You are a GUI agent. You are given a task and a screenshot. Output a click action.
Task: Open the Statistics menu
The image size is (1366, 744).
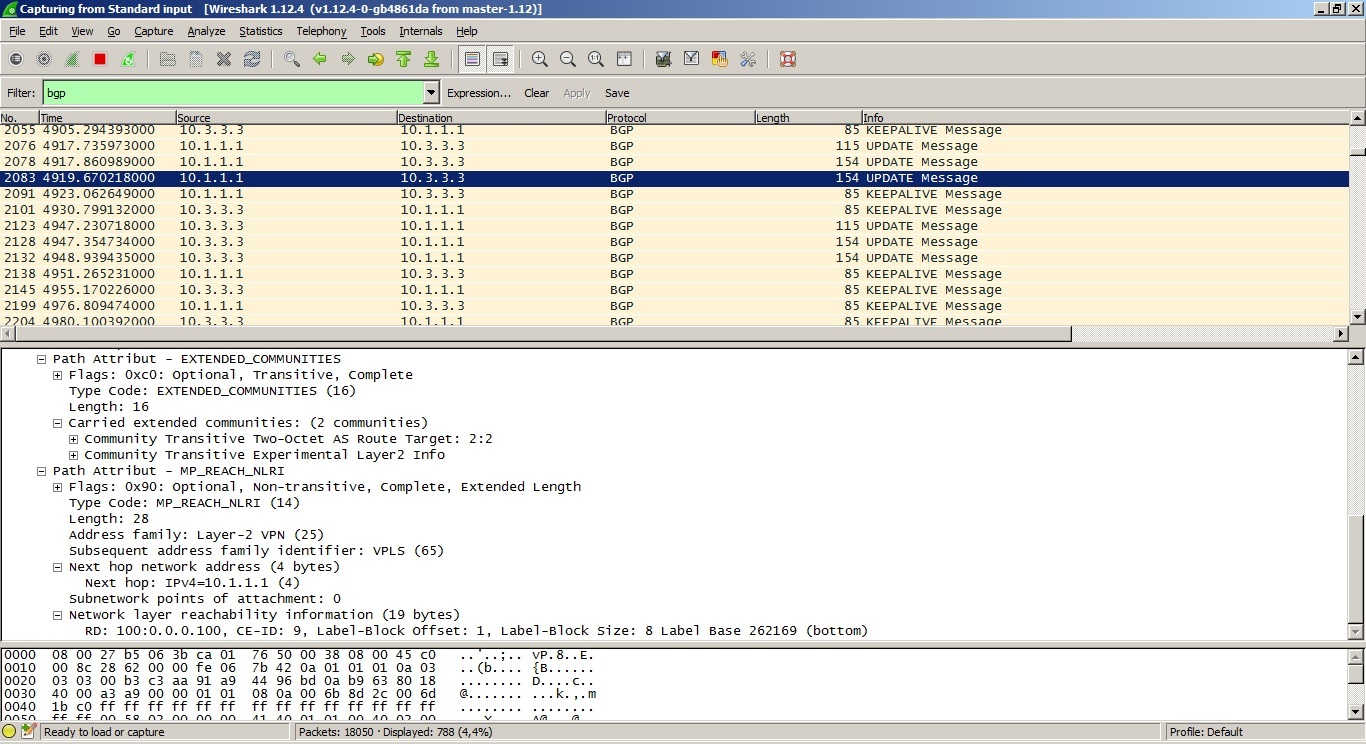coord(260,31)
